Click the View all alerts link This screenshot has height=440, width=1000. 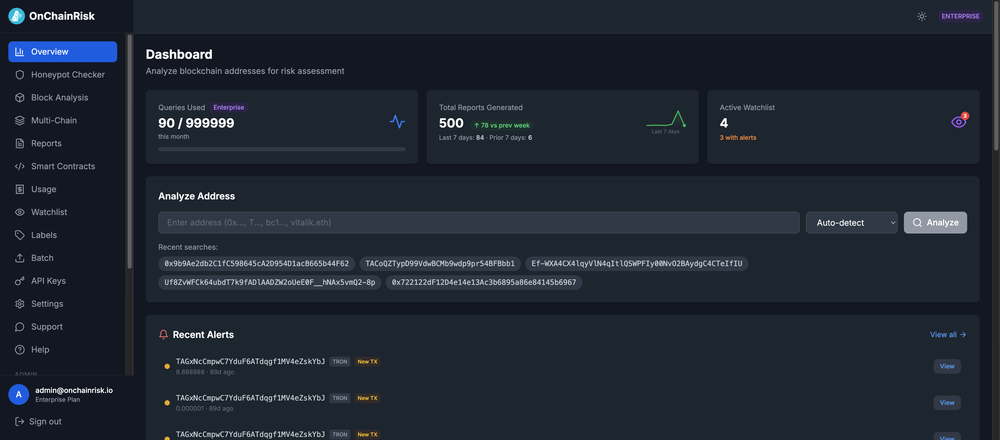(x=948, y=334)
